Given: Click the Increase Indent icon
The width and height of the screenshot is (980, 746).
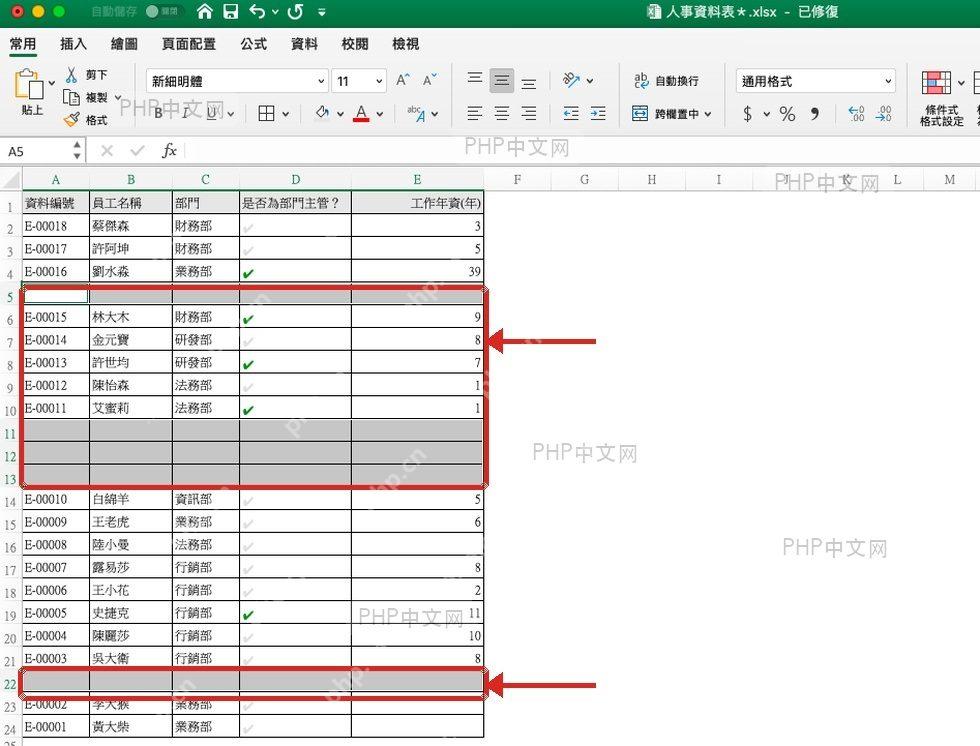Looking at the screenshot, I should [598, 113].
